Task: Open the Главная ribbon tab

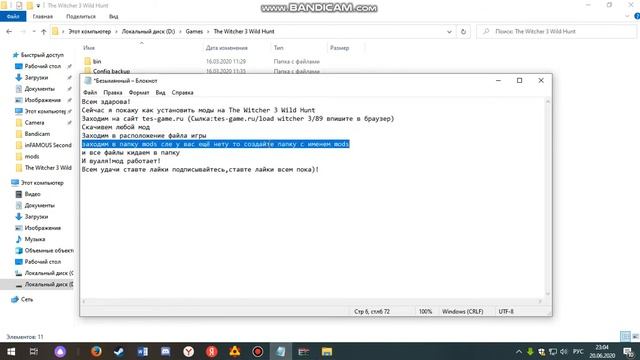Action: click(42, 16)
